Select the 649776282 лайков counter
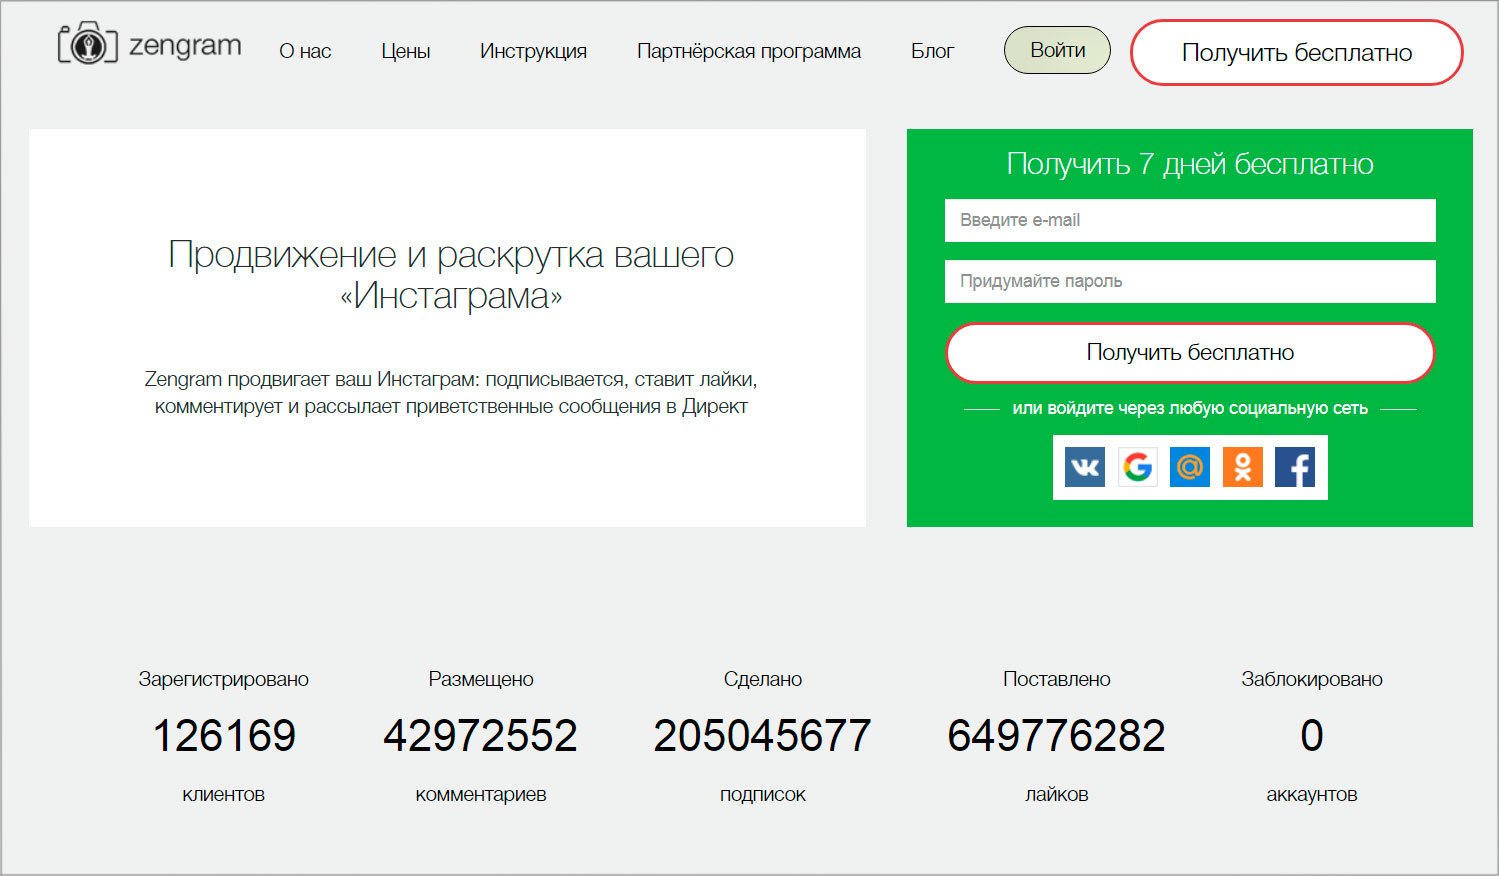 click(x=1057, y=736)
